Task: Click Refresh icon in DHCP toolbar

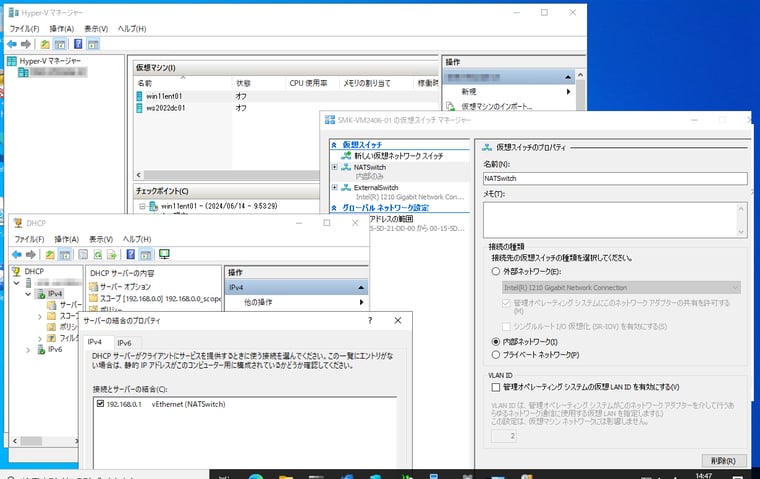Action: click(x=97, y=255)
